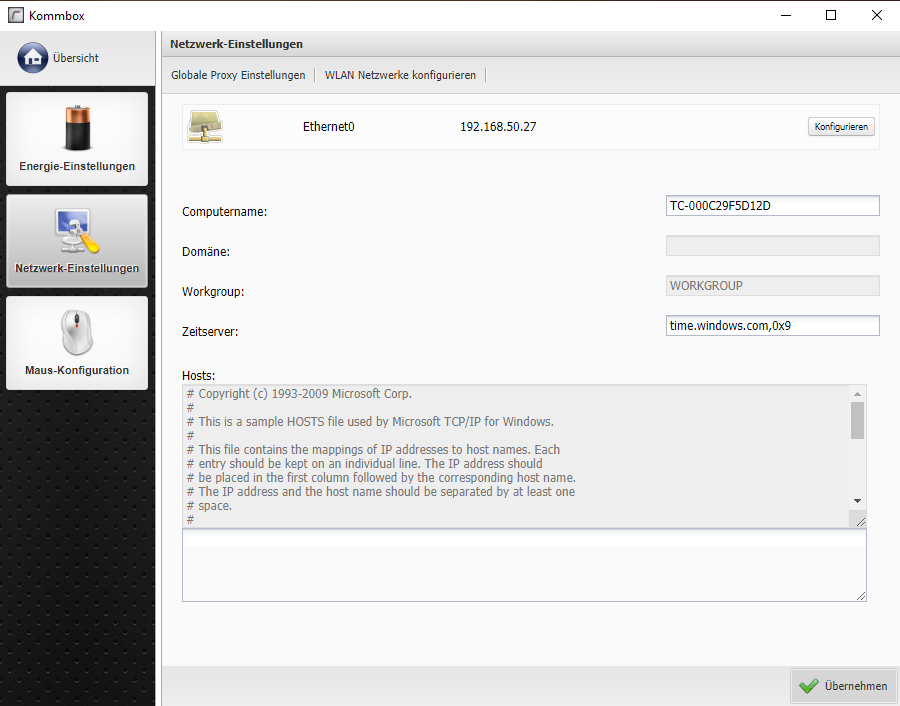This screenshot has width=900, height=706.
Task: Open WLAN Netzwerke konfigurieren
Action: tap(400, 75)
